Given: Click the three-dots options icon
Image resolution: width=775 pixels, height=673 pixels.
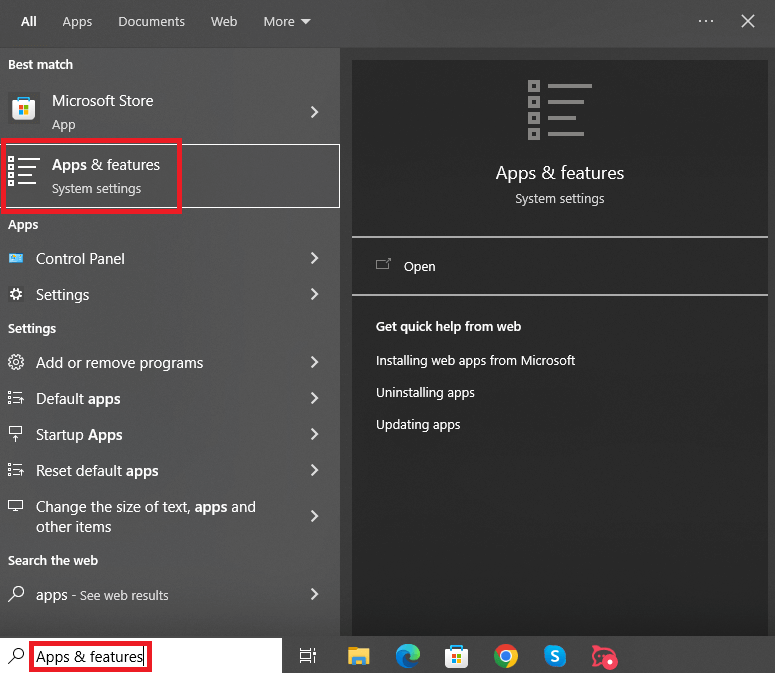Looking at the screenshot, I should [x=706, y=21].
